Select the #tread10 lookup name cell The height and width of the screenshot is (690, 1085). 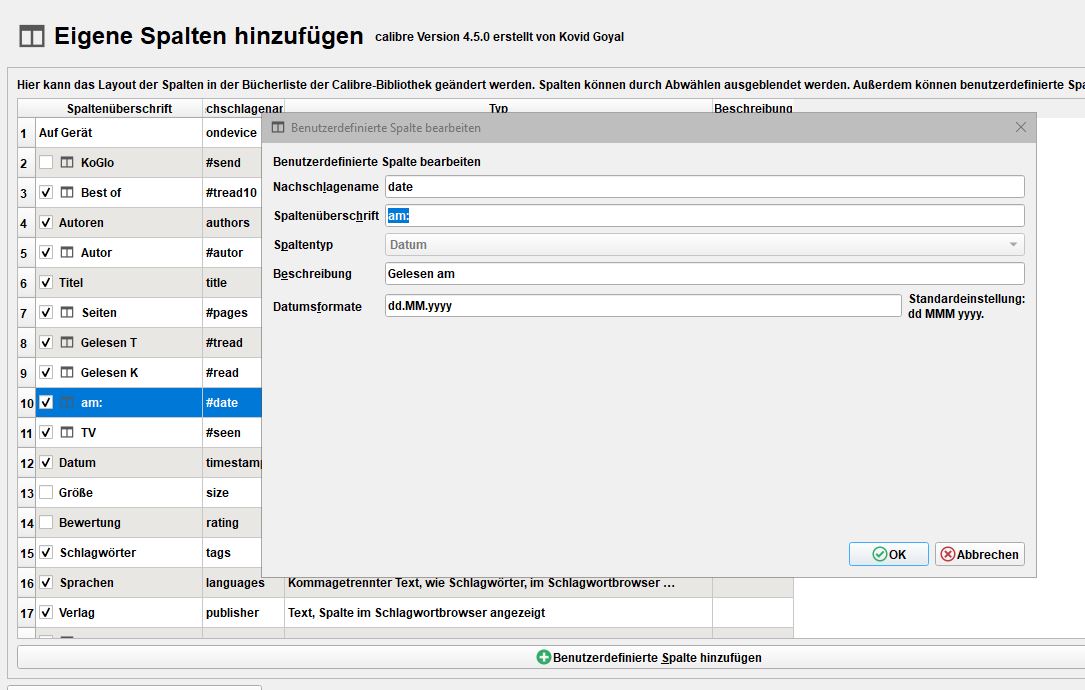[x=232, y=192]
